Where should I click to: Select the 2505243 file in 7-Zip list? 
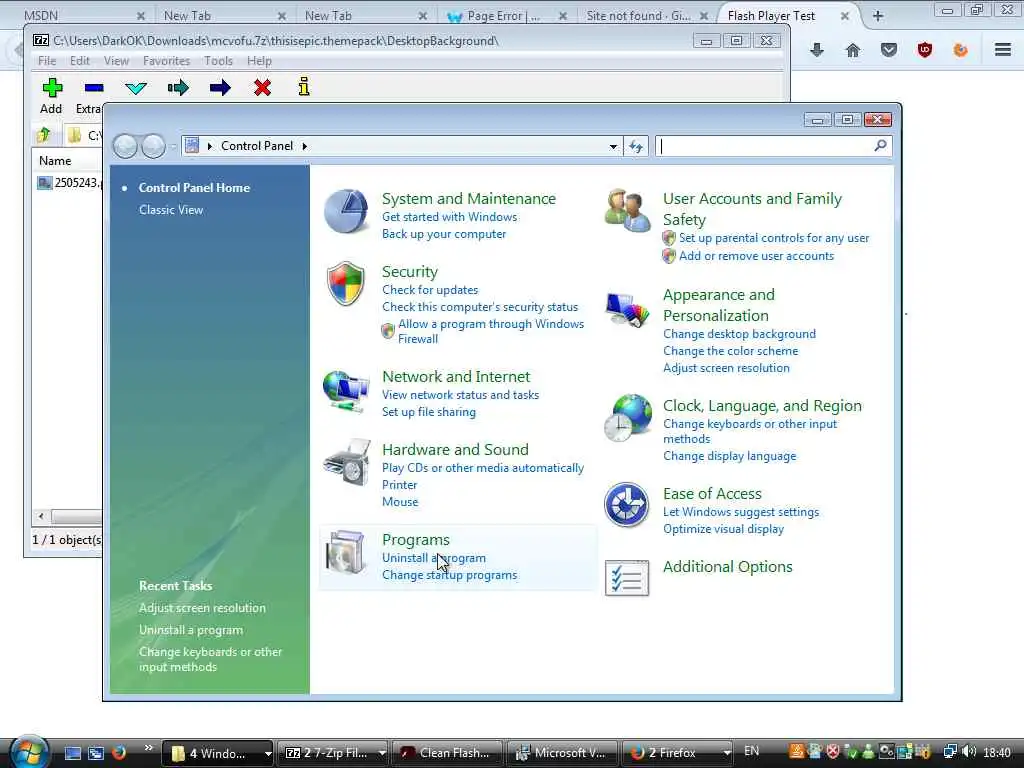69,183
